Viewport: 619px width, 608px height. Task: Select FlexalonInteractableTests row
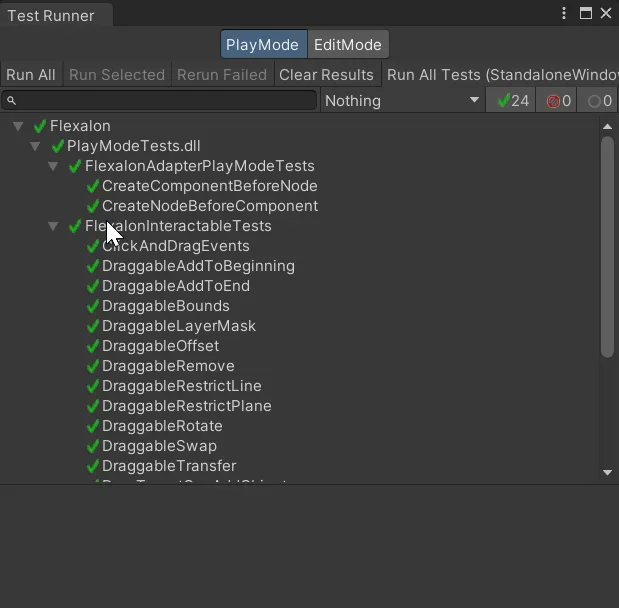tap(299, 226)
